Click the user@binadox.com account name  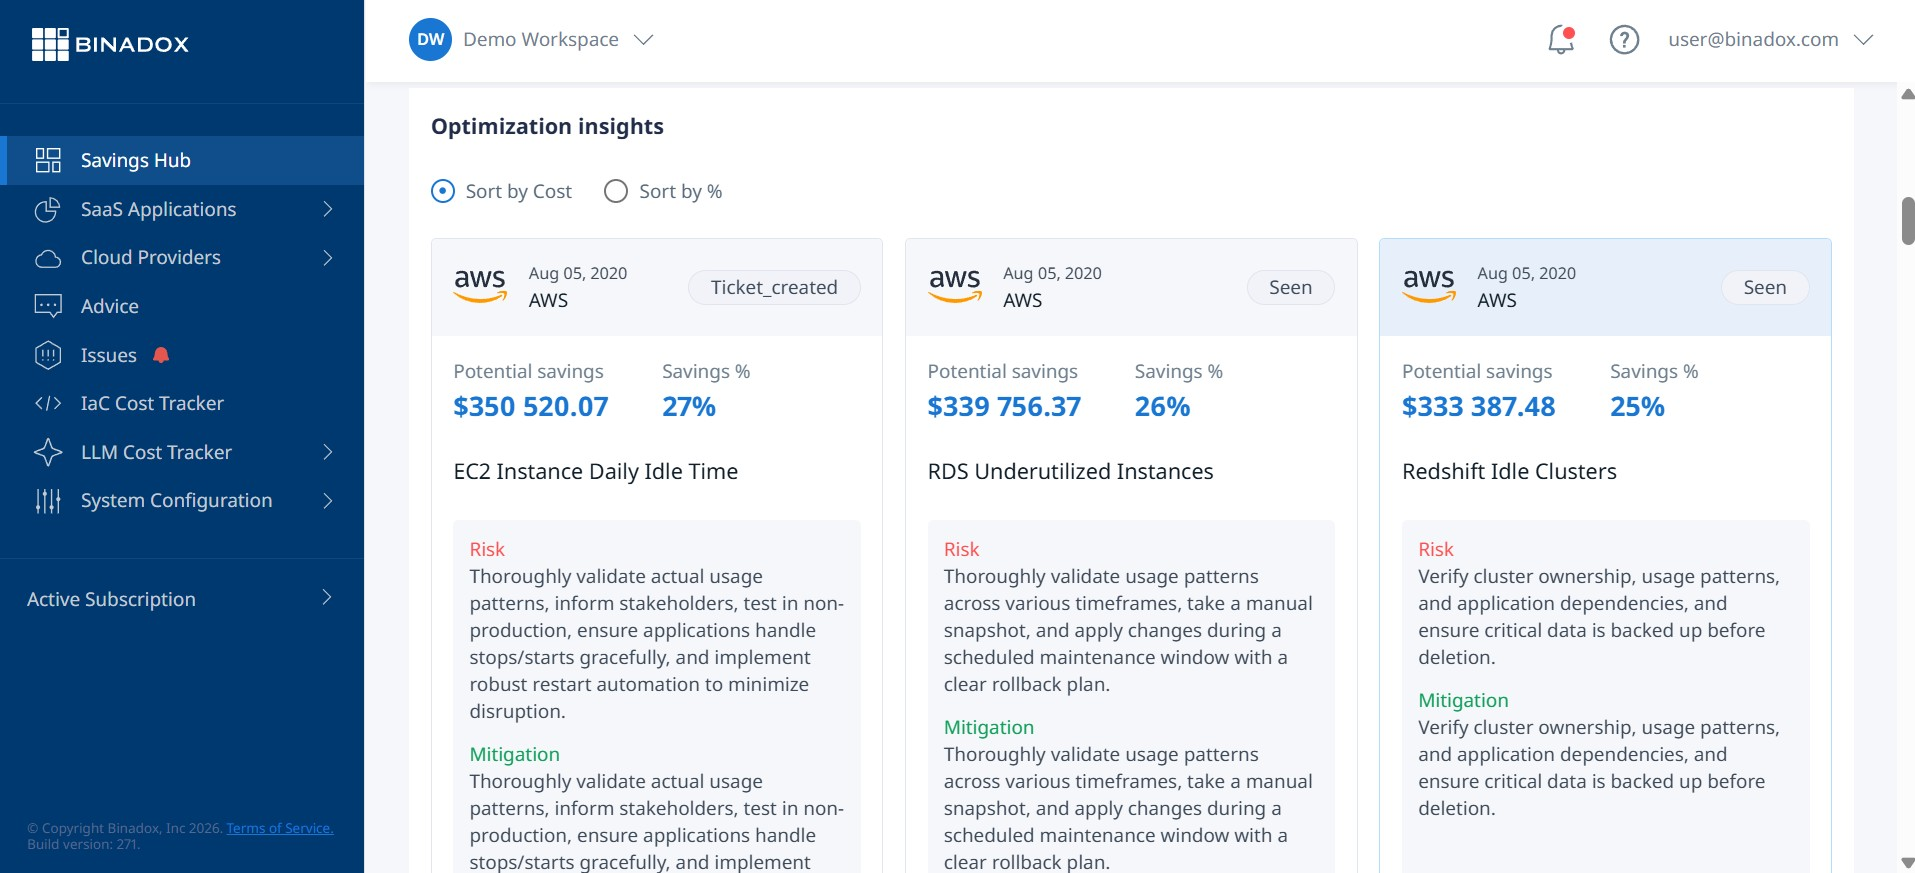[x=1753, y=40]
